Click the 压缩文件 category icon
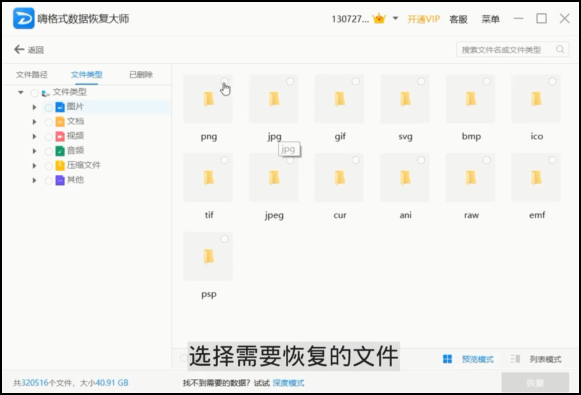581x395 pixels. [x=60, y=166]
